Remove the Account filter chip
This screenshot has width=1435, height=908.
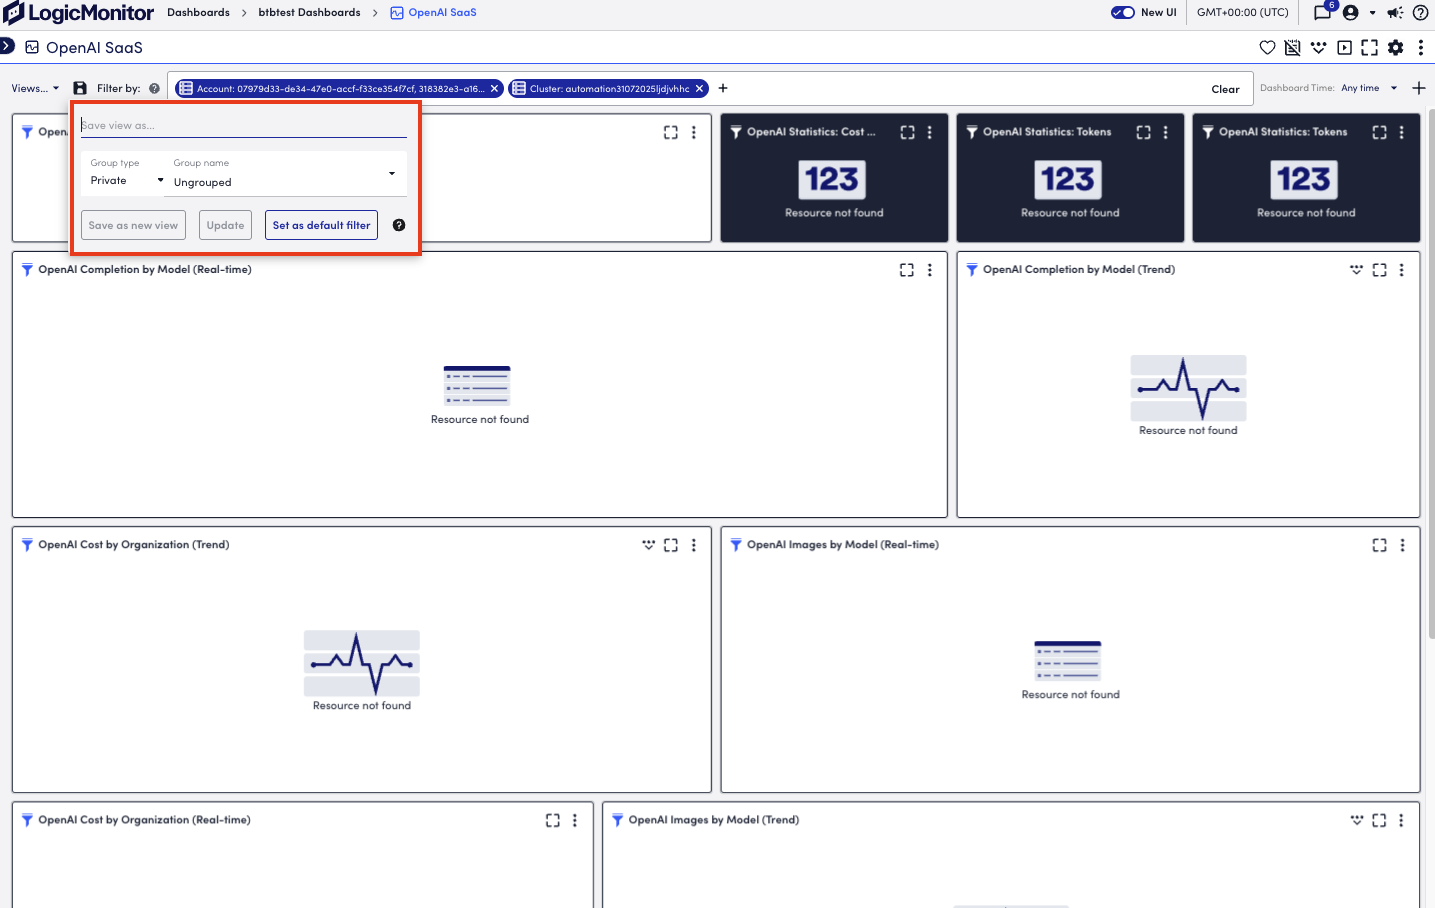click(495, 88)
